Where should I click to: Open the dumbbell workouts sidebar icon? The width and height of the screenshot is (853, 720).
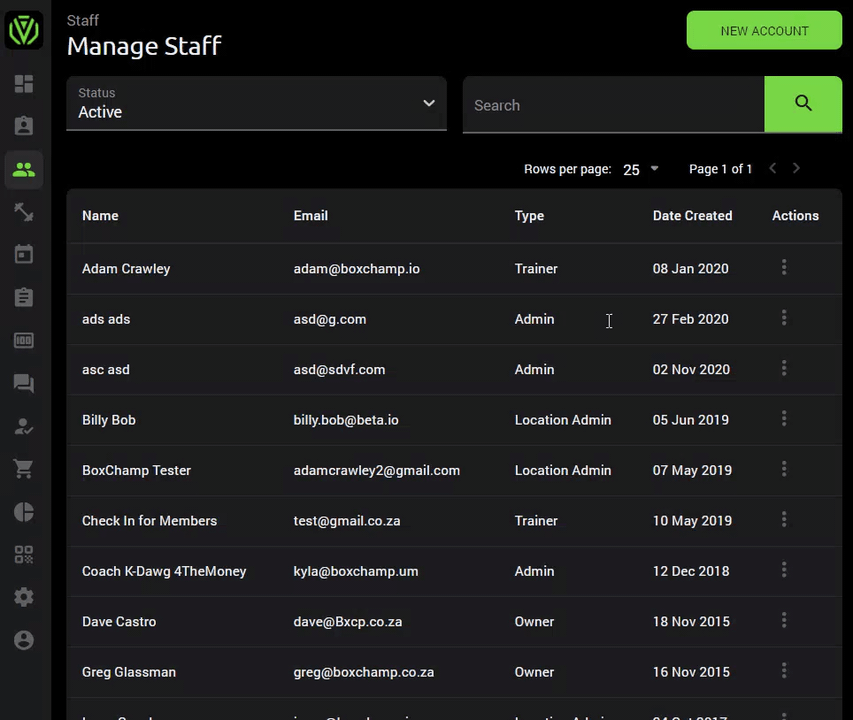click(24, 212)
